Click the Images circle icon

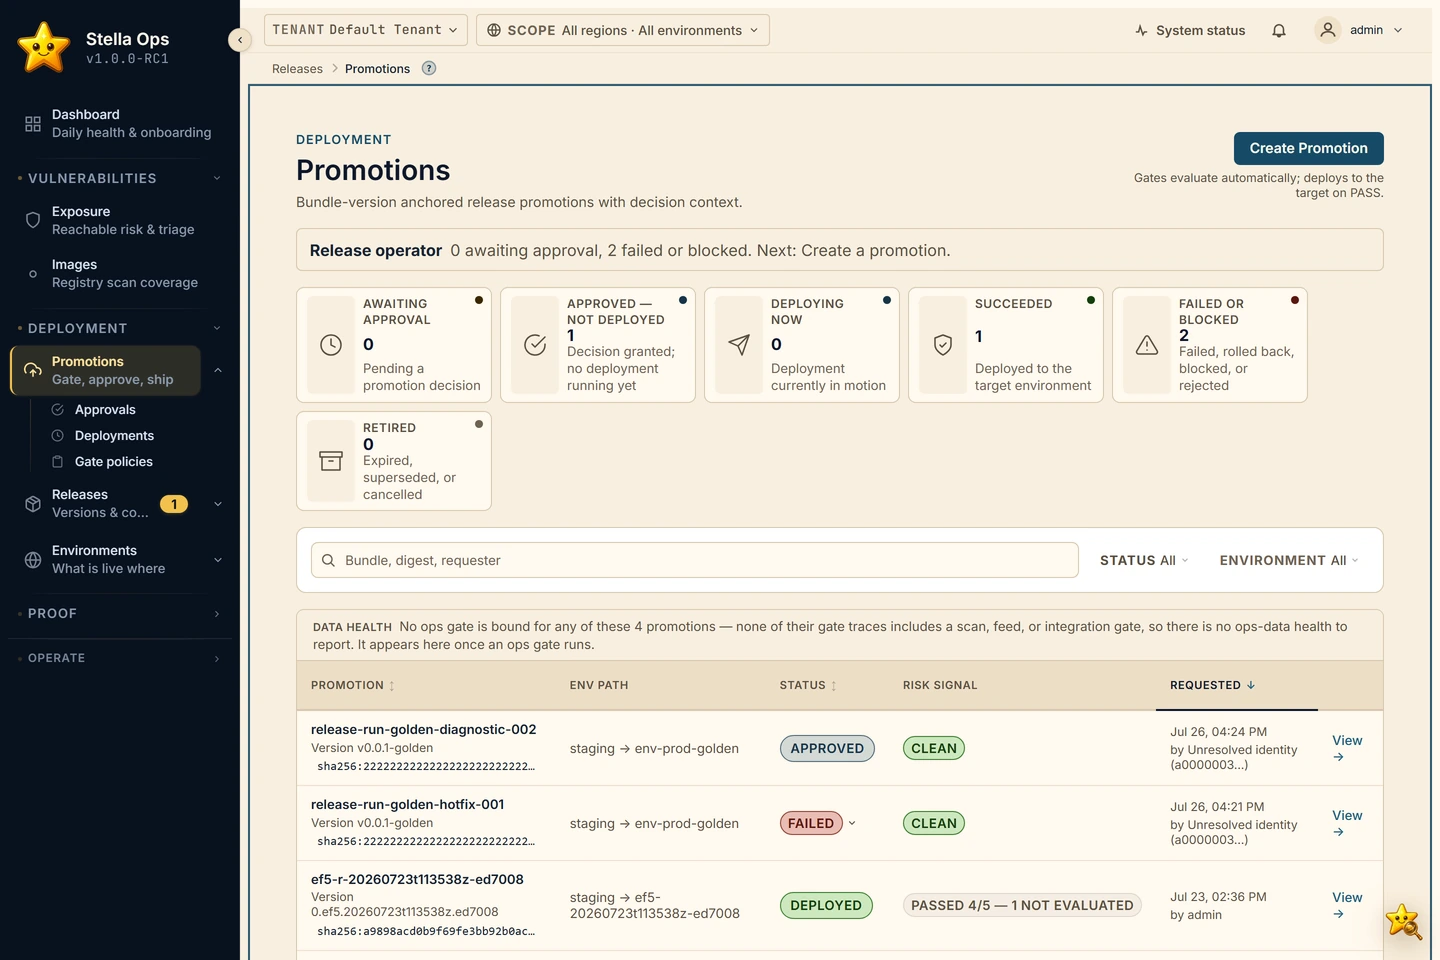point(33,273)
